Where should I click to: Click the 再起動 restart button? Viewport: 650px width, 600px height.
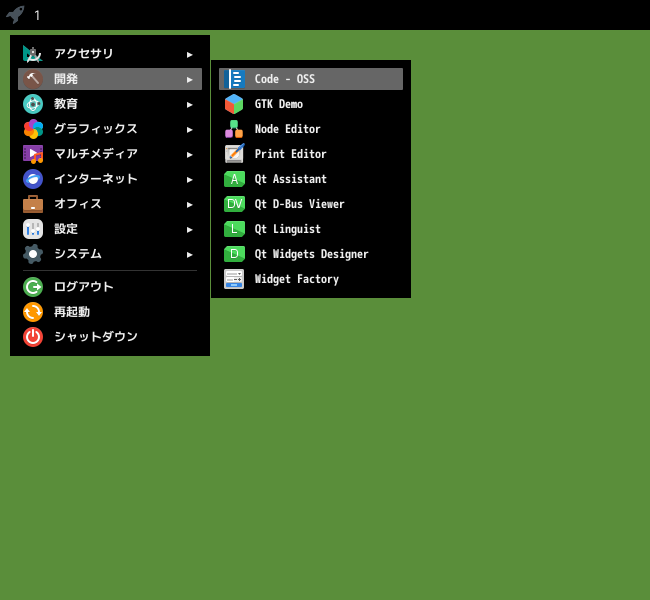[110, 312]
